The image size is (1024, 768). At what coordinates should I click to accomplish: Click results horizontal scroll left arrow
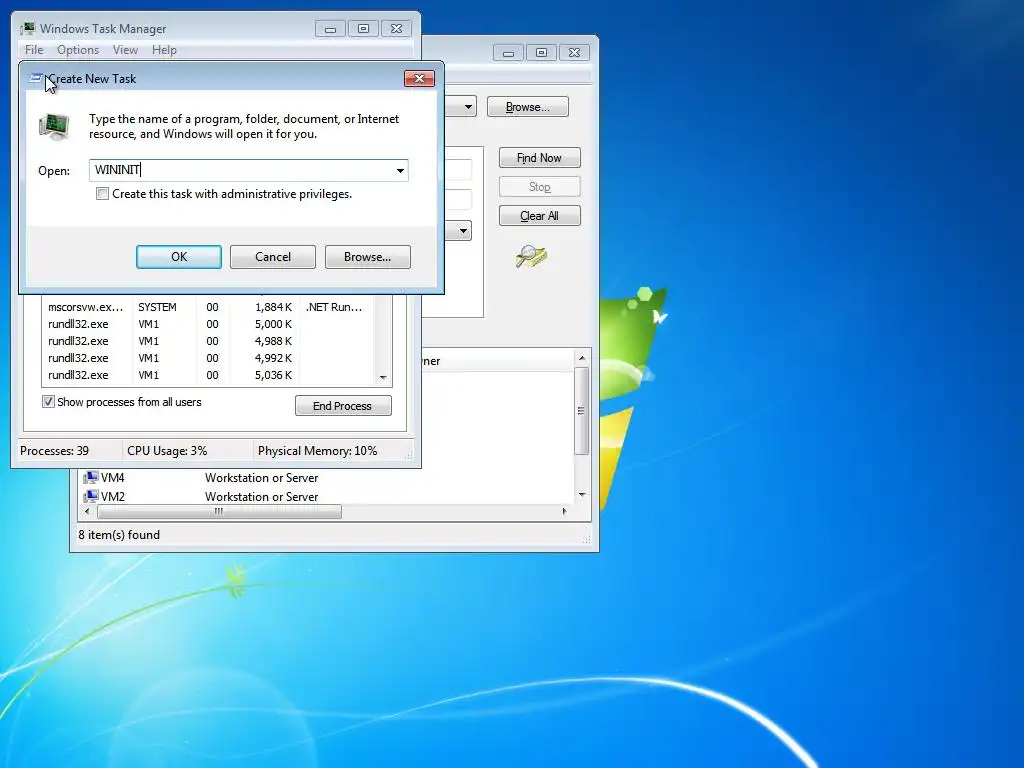(x=88, y=511)
